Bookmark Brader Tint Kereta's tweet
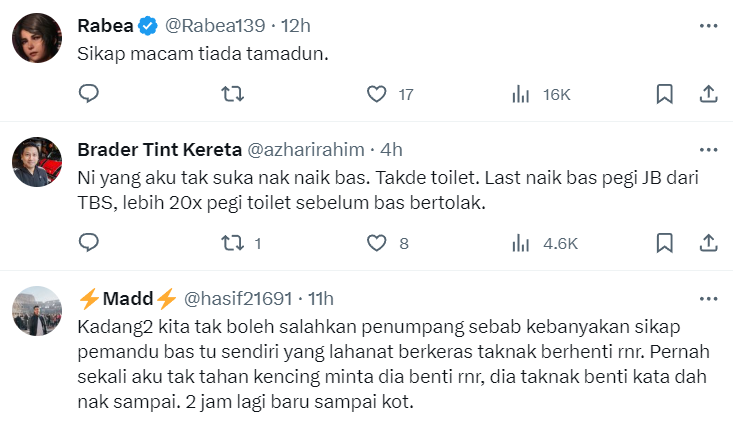This screenshot has height=426, width=733. (x=664, y=242)
